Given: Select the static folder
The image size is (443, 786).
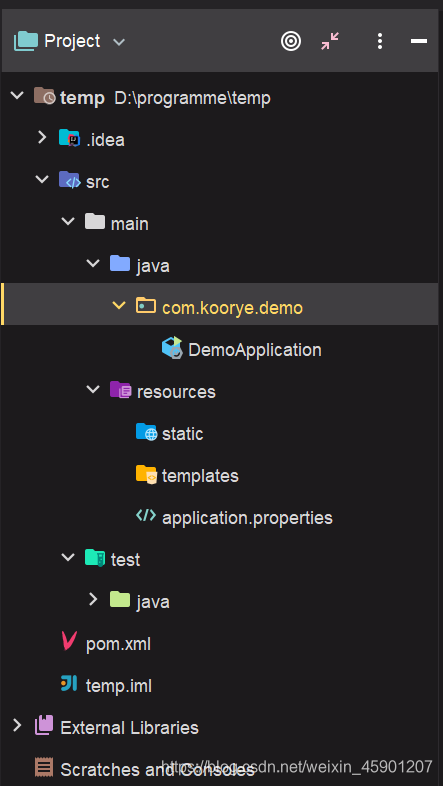Looking at the screenshot, I should coord(182,434).
